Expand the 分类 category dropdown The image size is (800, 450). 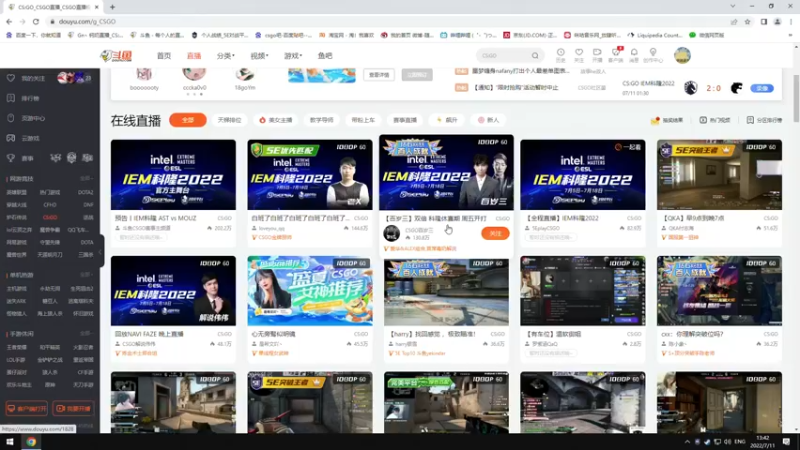click(x=226, y=56)
